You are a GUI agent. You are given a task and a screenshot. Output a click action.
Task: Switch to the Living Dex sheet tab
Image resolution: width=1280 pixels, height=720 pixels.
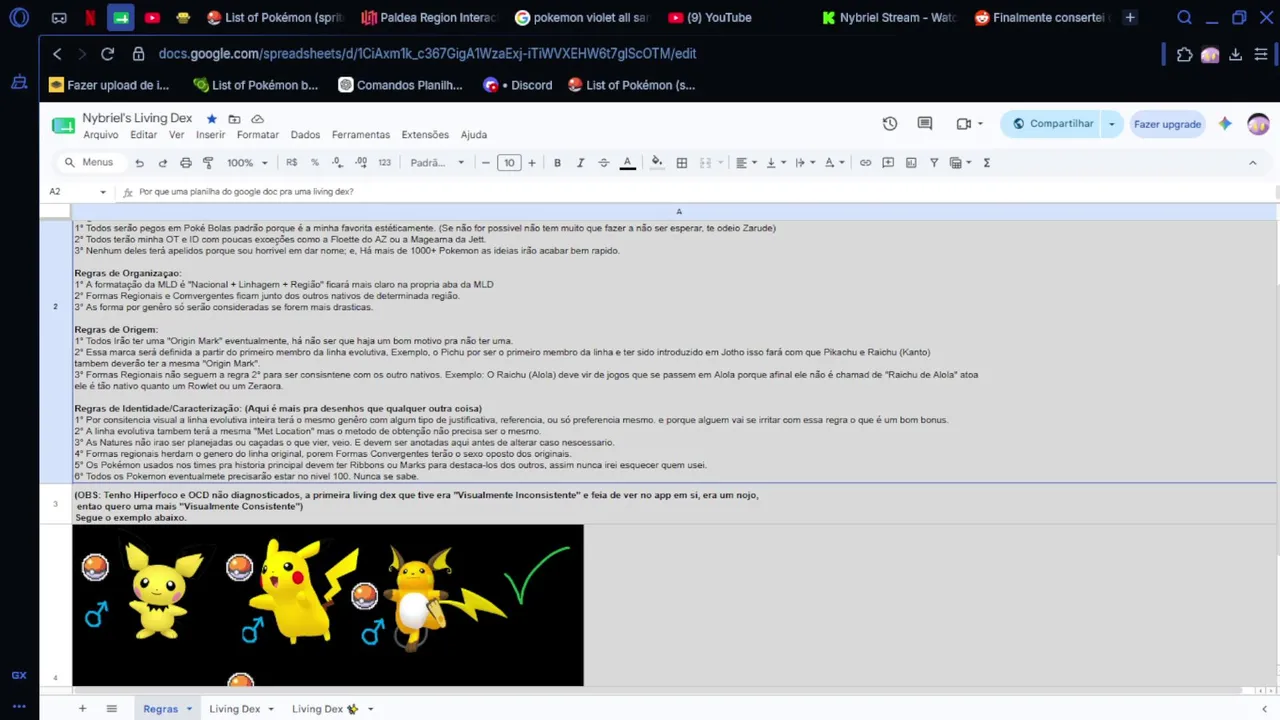click(x=241, y=709)
